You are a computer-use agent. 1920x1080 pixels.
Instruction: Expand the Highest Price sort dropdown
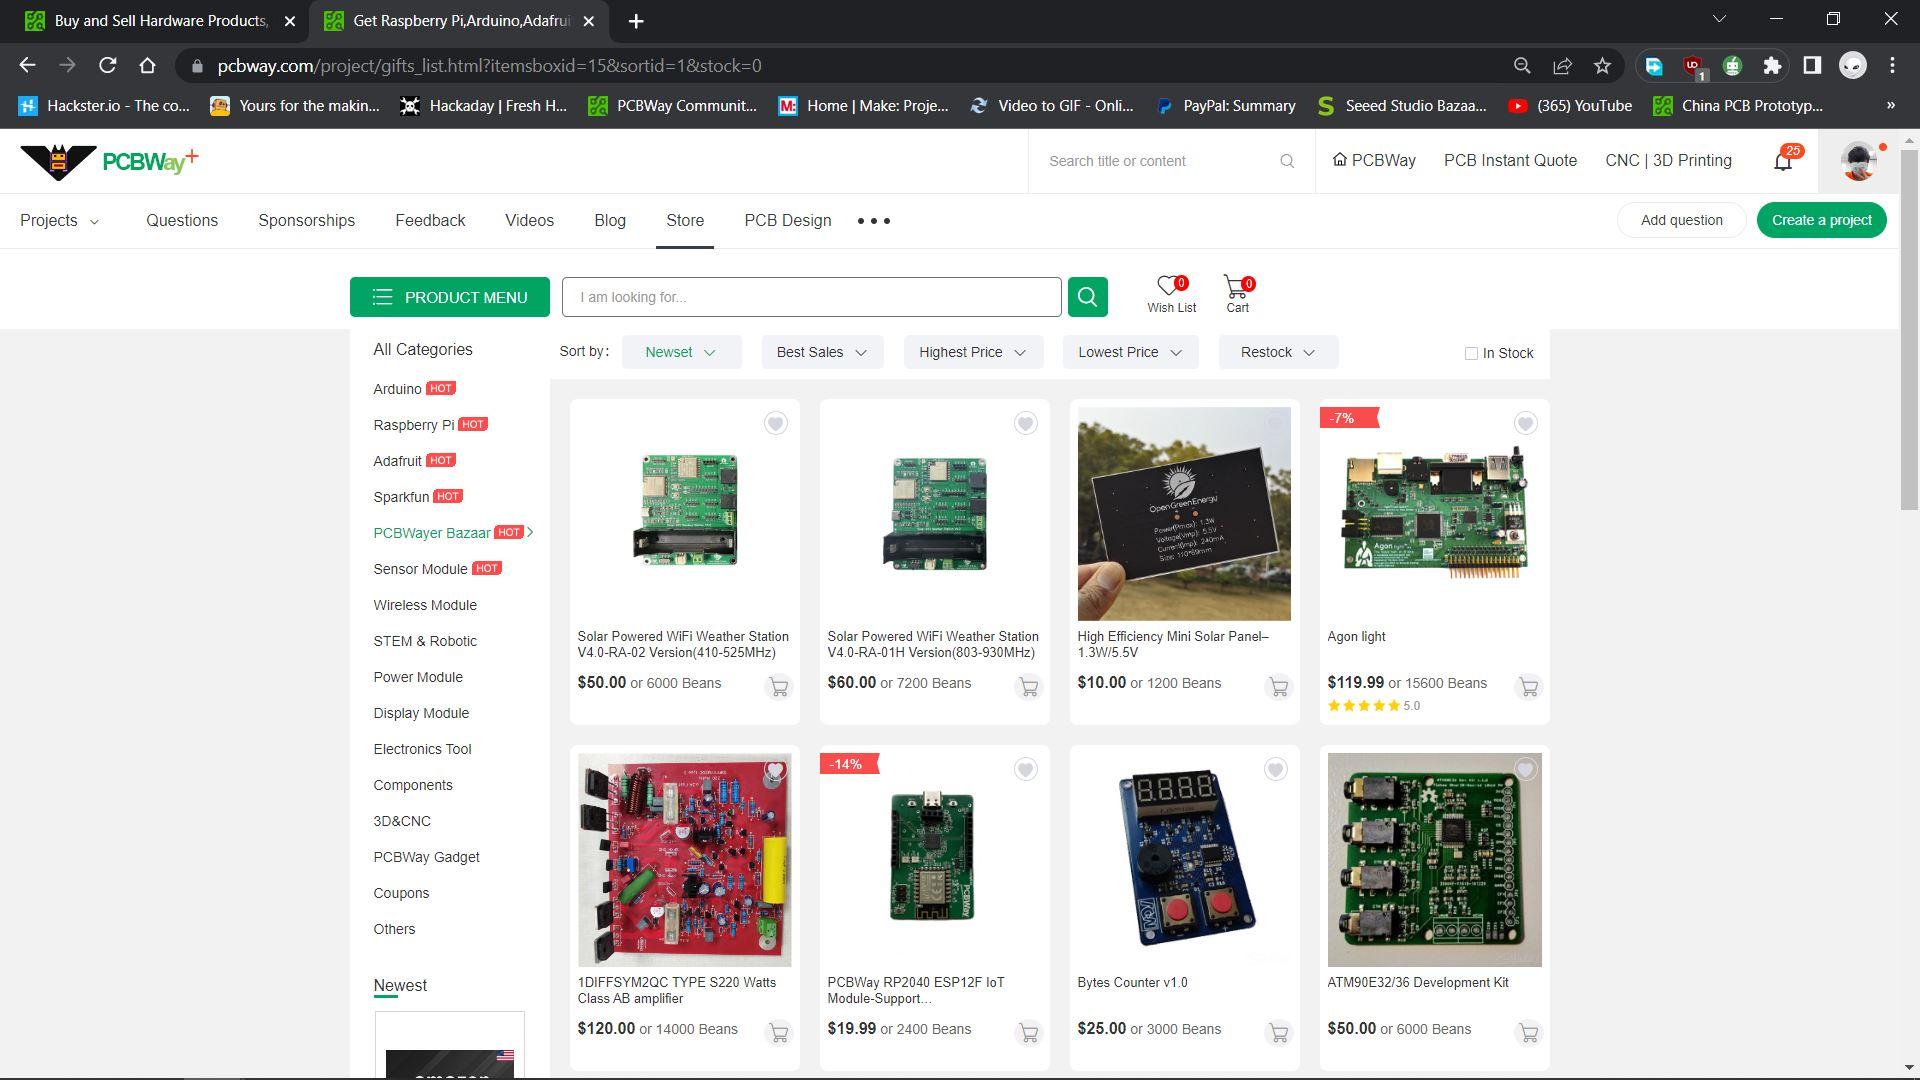tap(972, 352)
